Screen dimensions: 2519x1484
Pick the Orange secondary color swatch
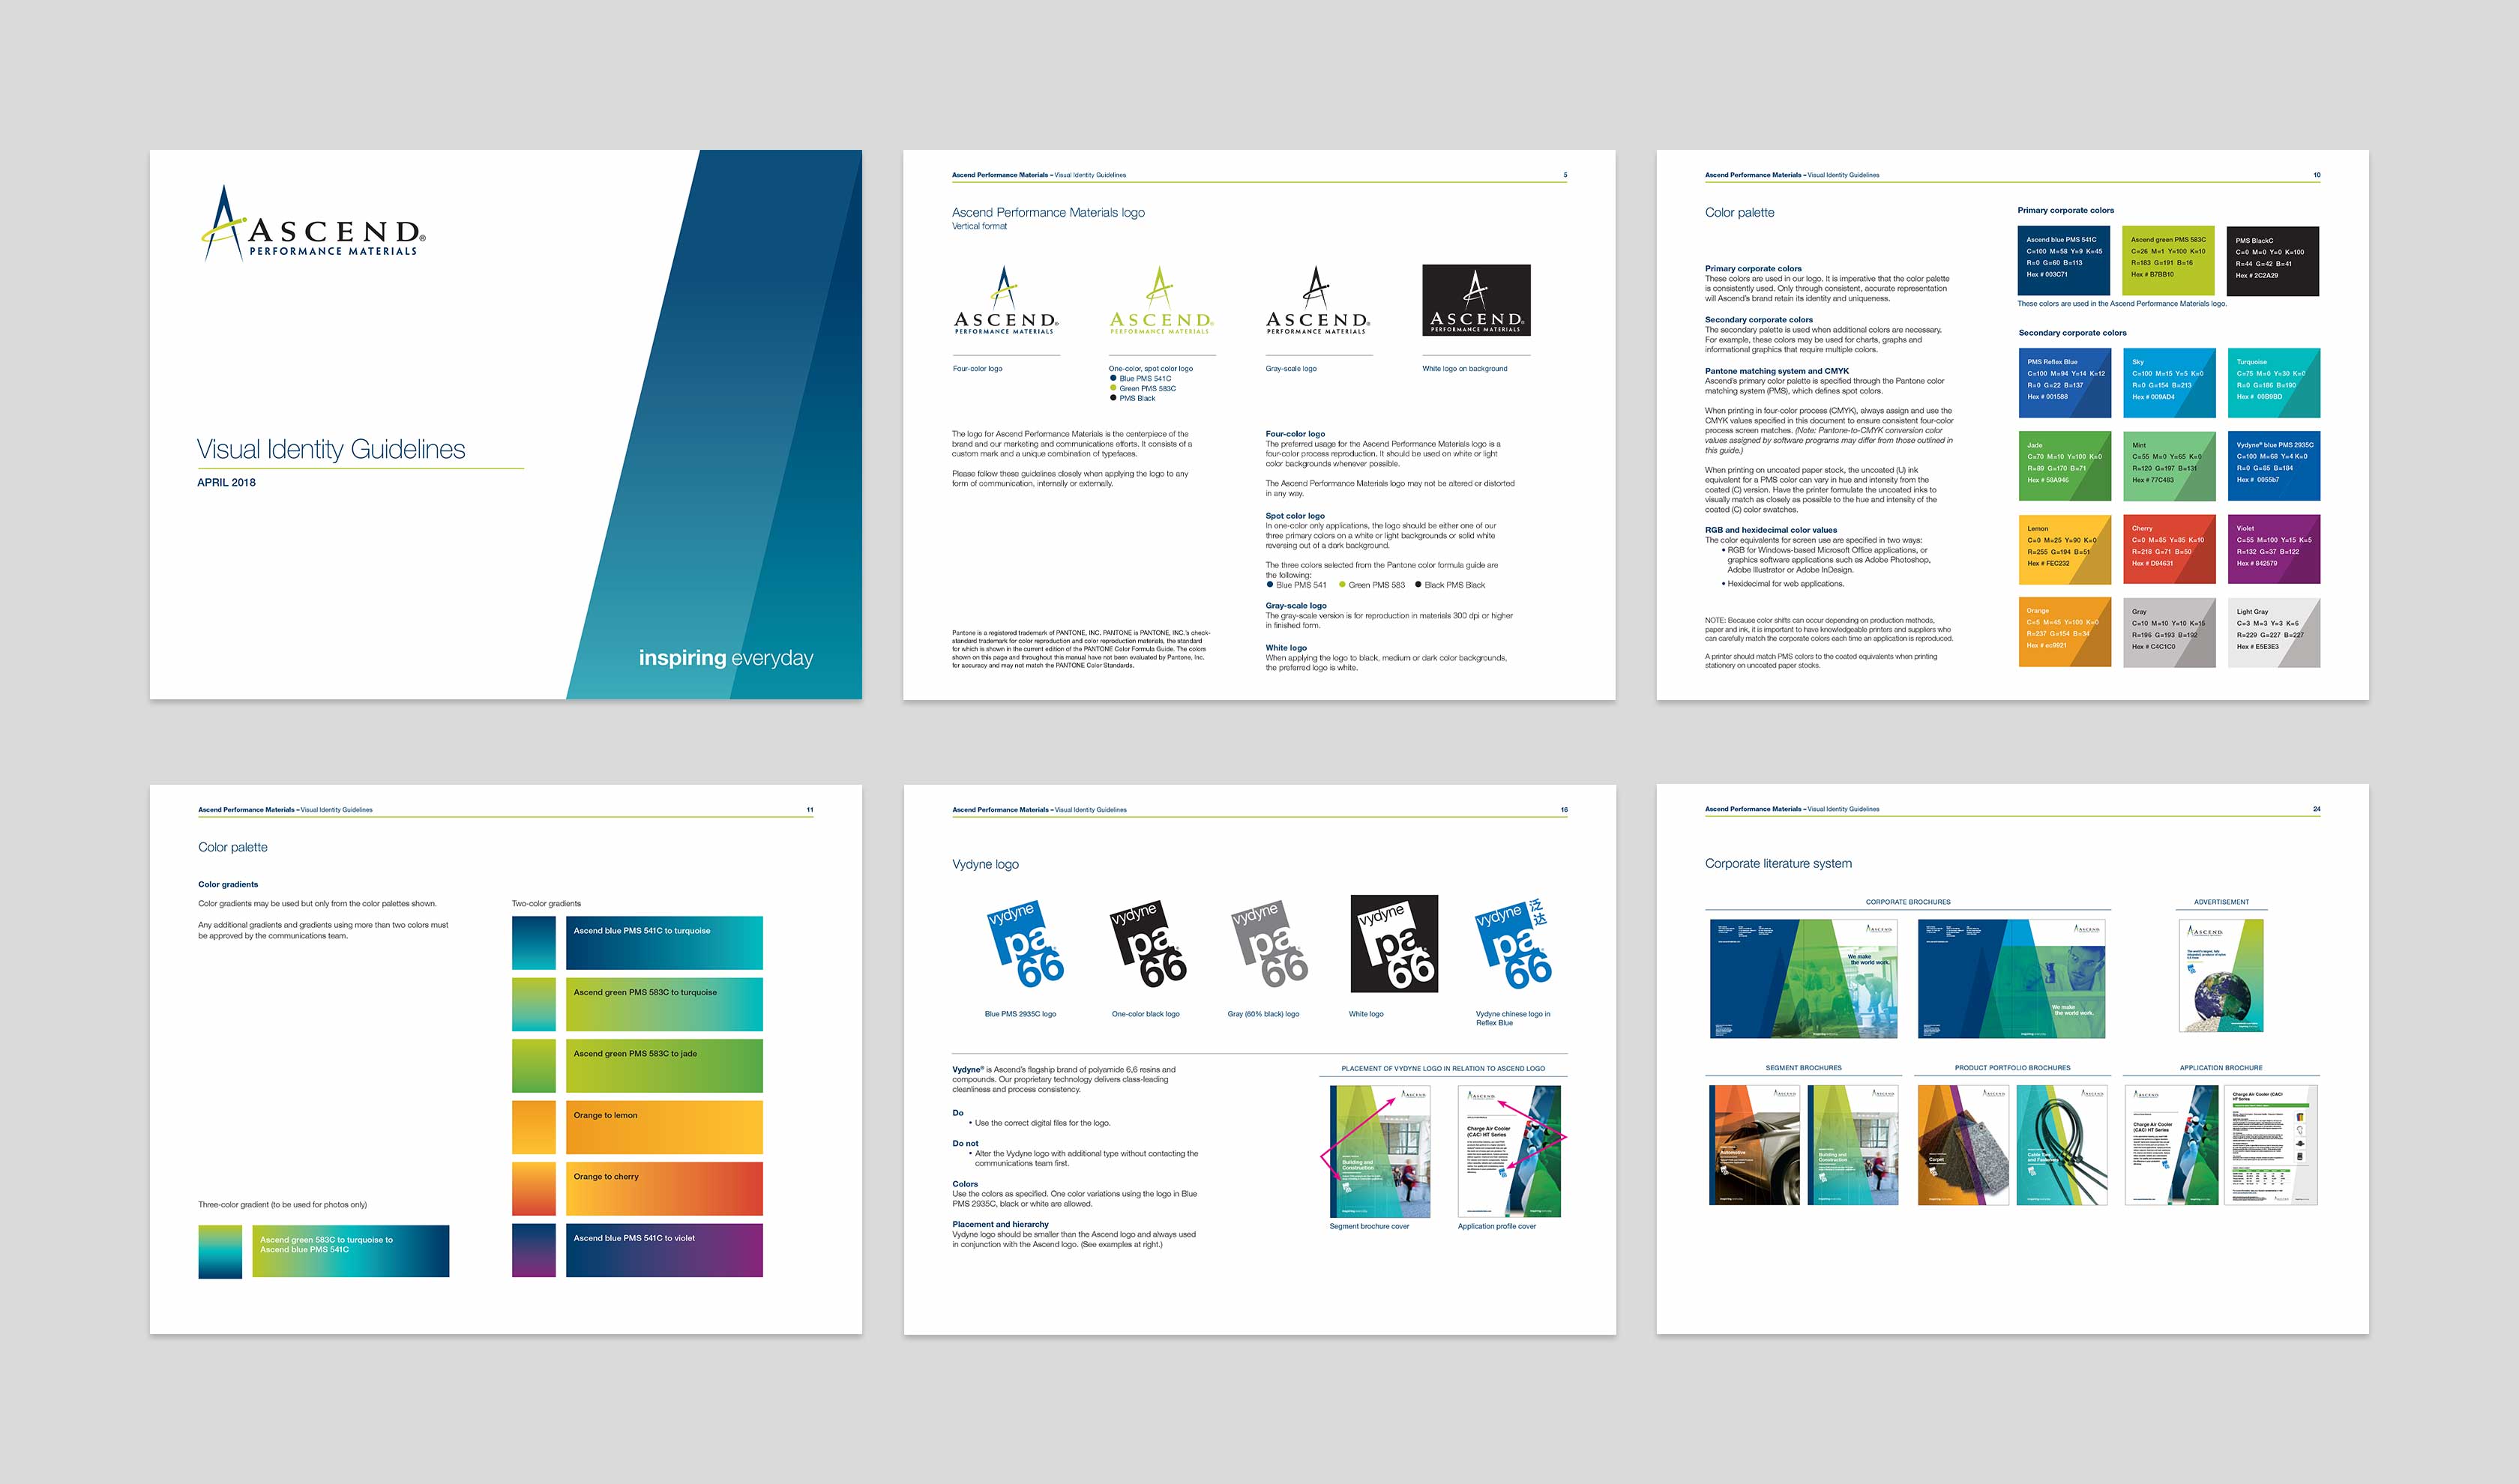click(x=2064, y=632)
